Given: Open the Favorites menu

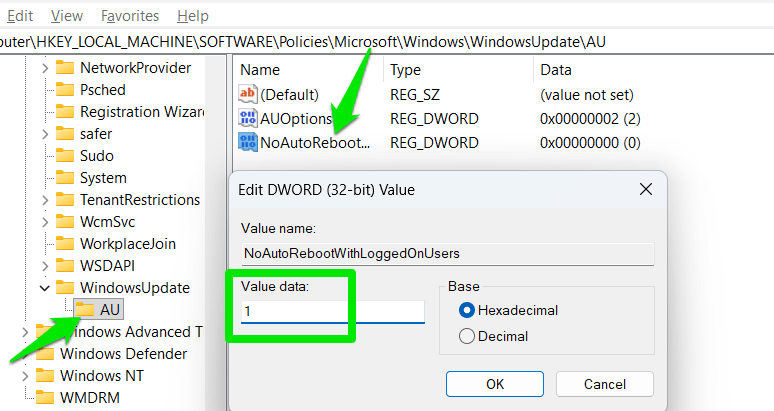Looking at the screenshot, I should 130,16.
